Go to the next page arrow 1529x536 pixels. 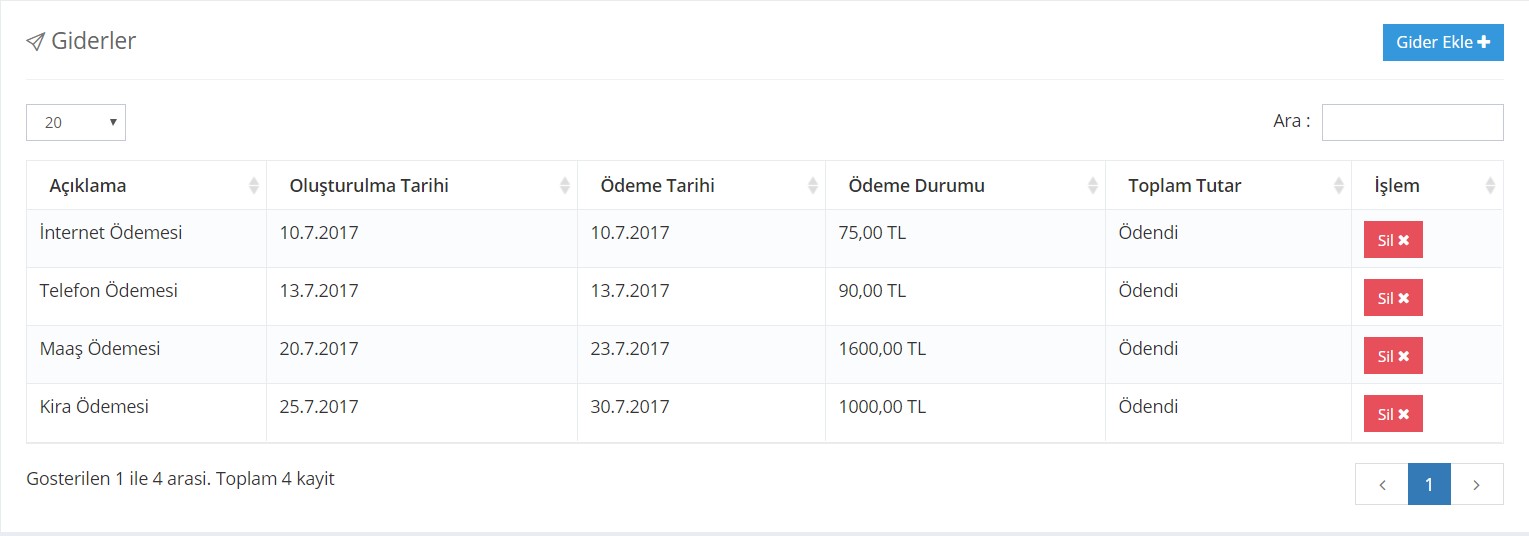(1476, 484)
